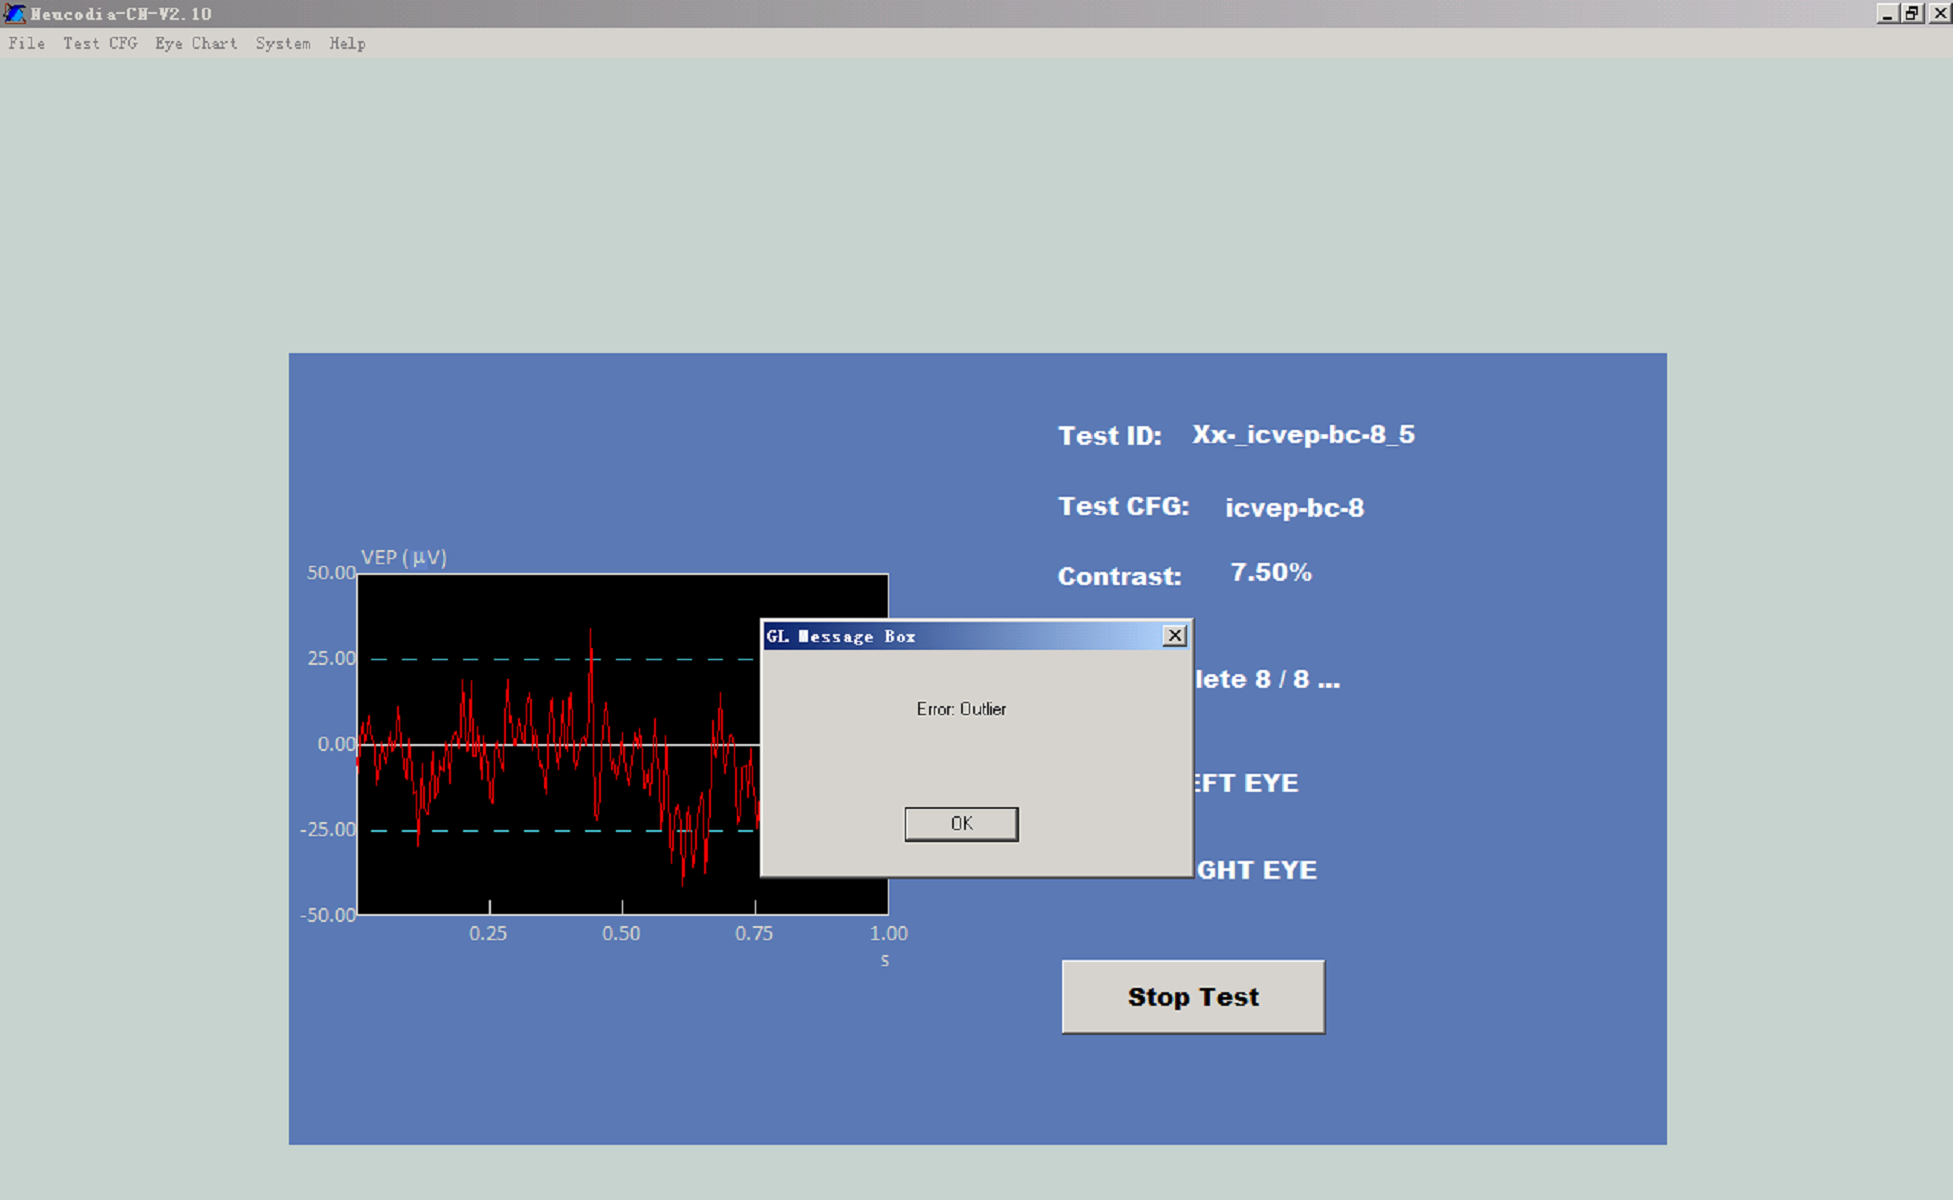Restore down the Neucodia window
Image resolution: width=1953 pixels, height=1200 pixels.
[1911, 13]
